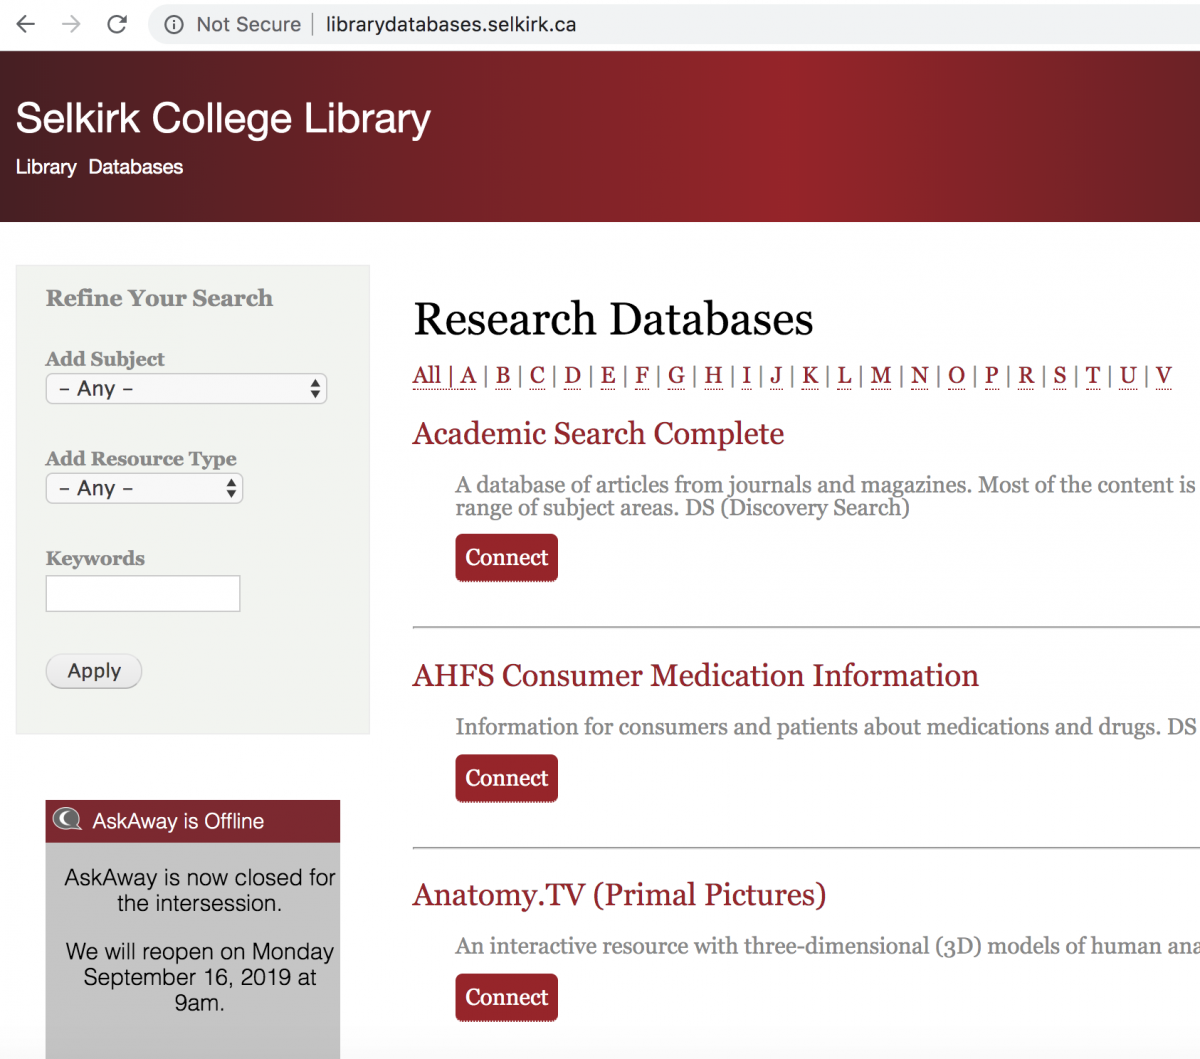The width and height of the screenshot is (1200, 1059).
Task: Connect to Academic Search Complete
Action: coord(506,558)
